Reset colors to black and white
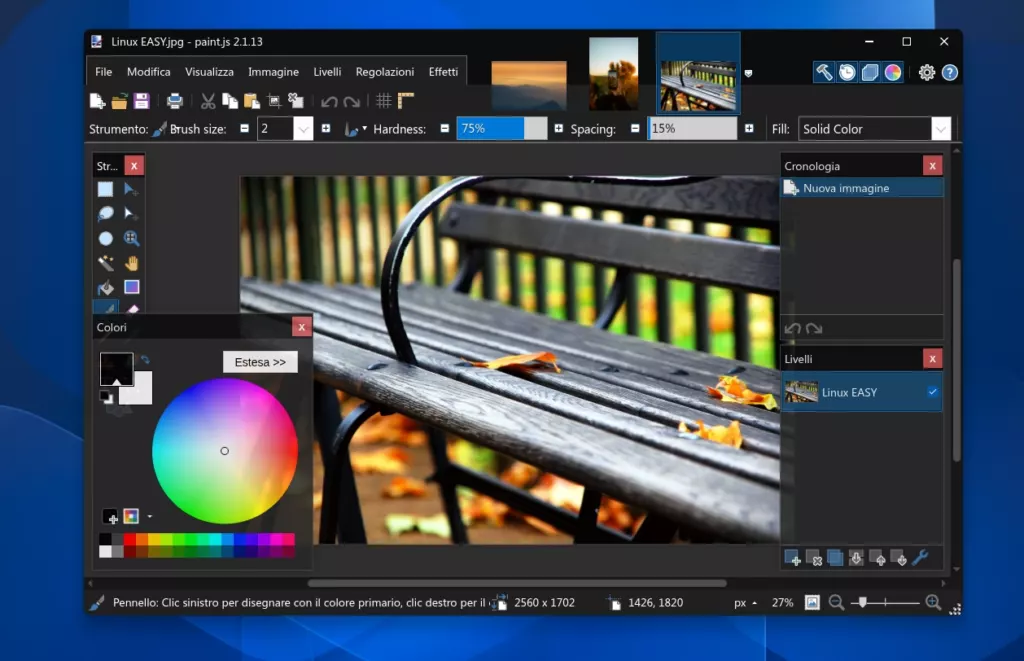The width and height of the screenshot is (1024, 661). click(106, 396)
